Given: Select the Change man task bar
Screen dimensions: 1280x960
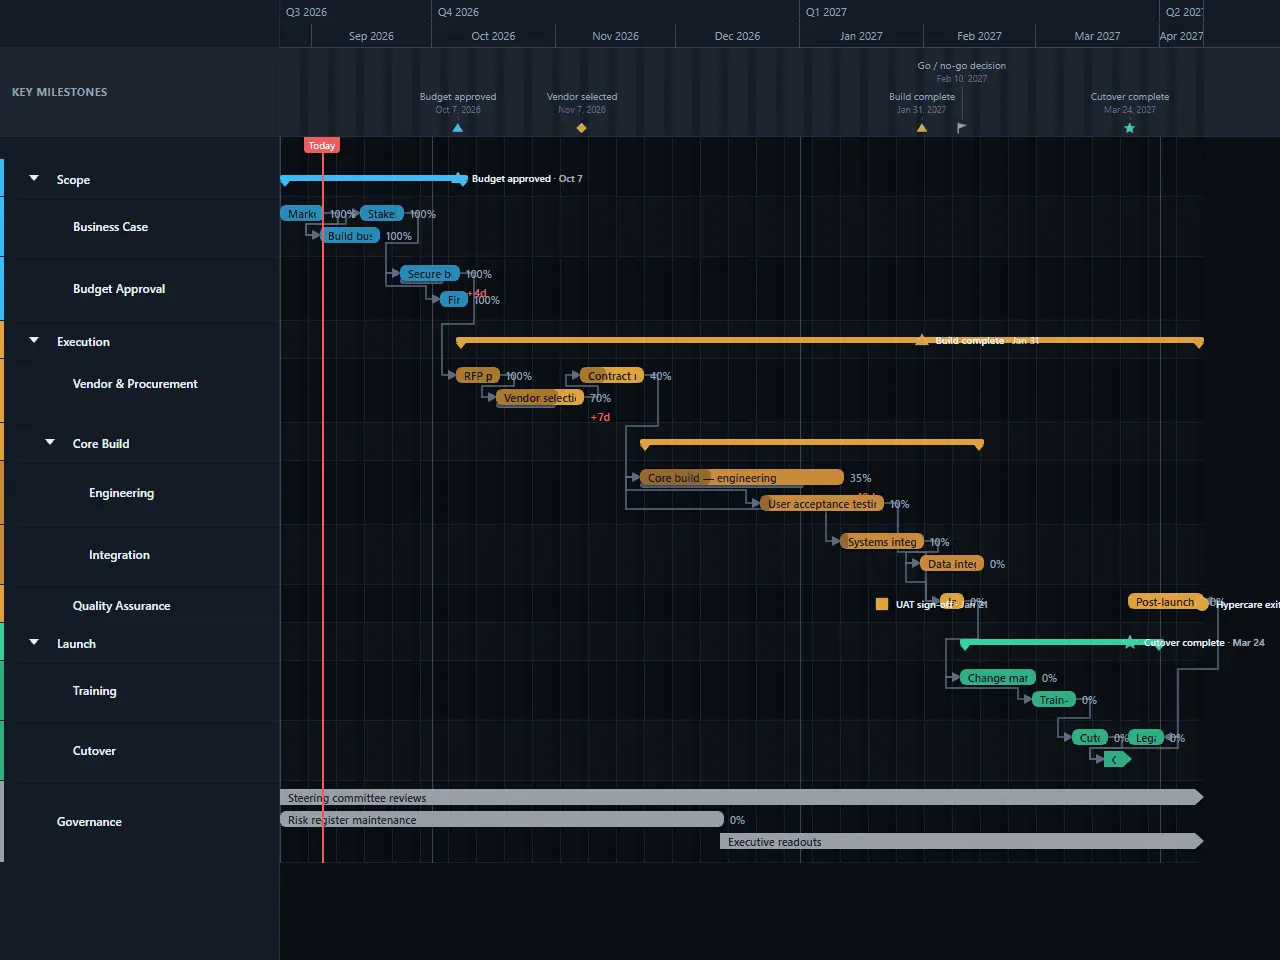Looking at the screenshot, I should pyautogui.click(x=998, y=678).
